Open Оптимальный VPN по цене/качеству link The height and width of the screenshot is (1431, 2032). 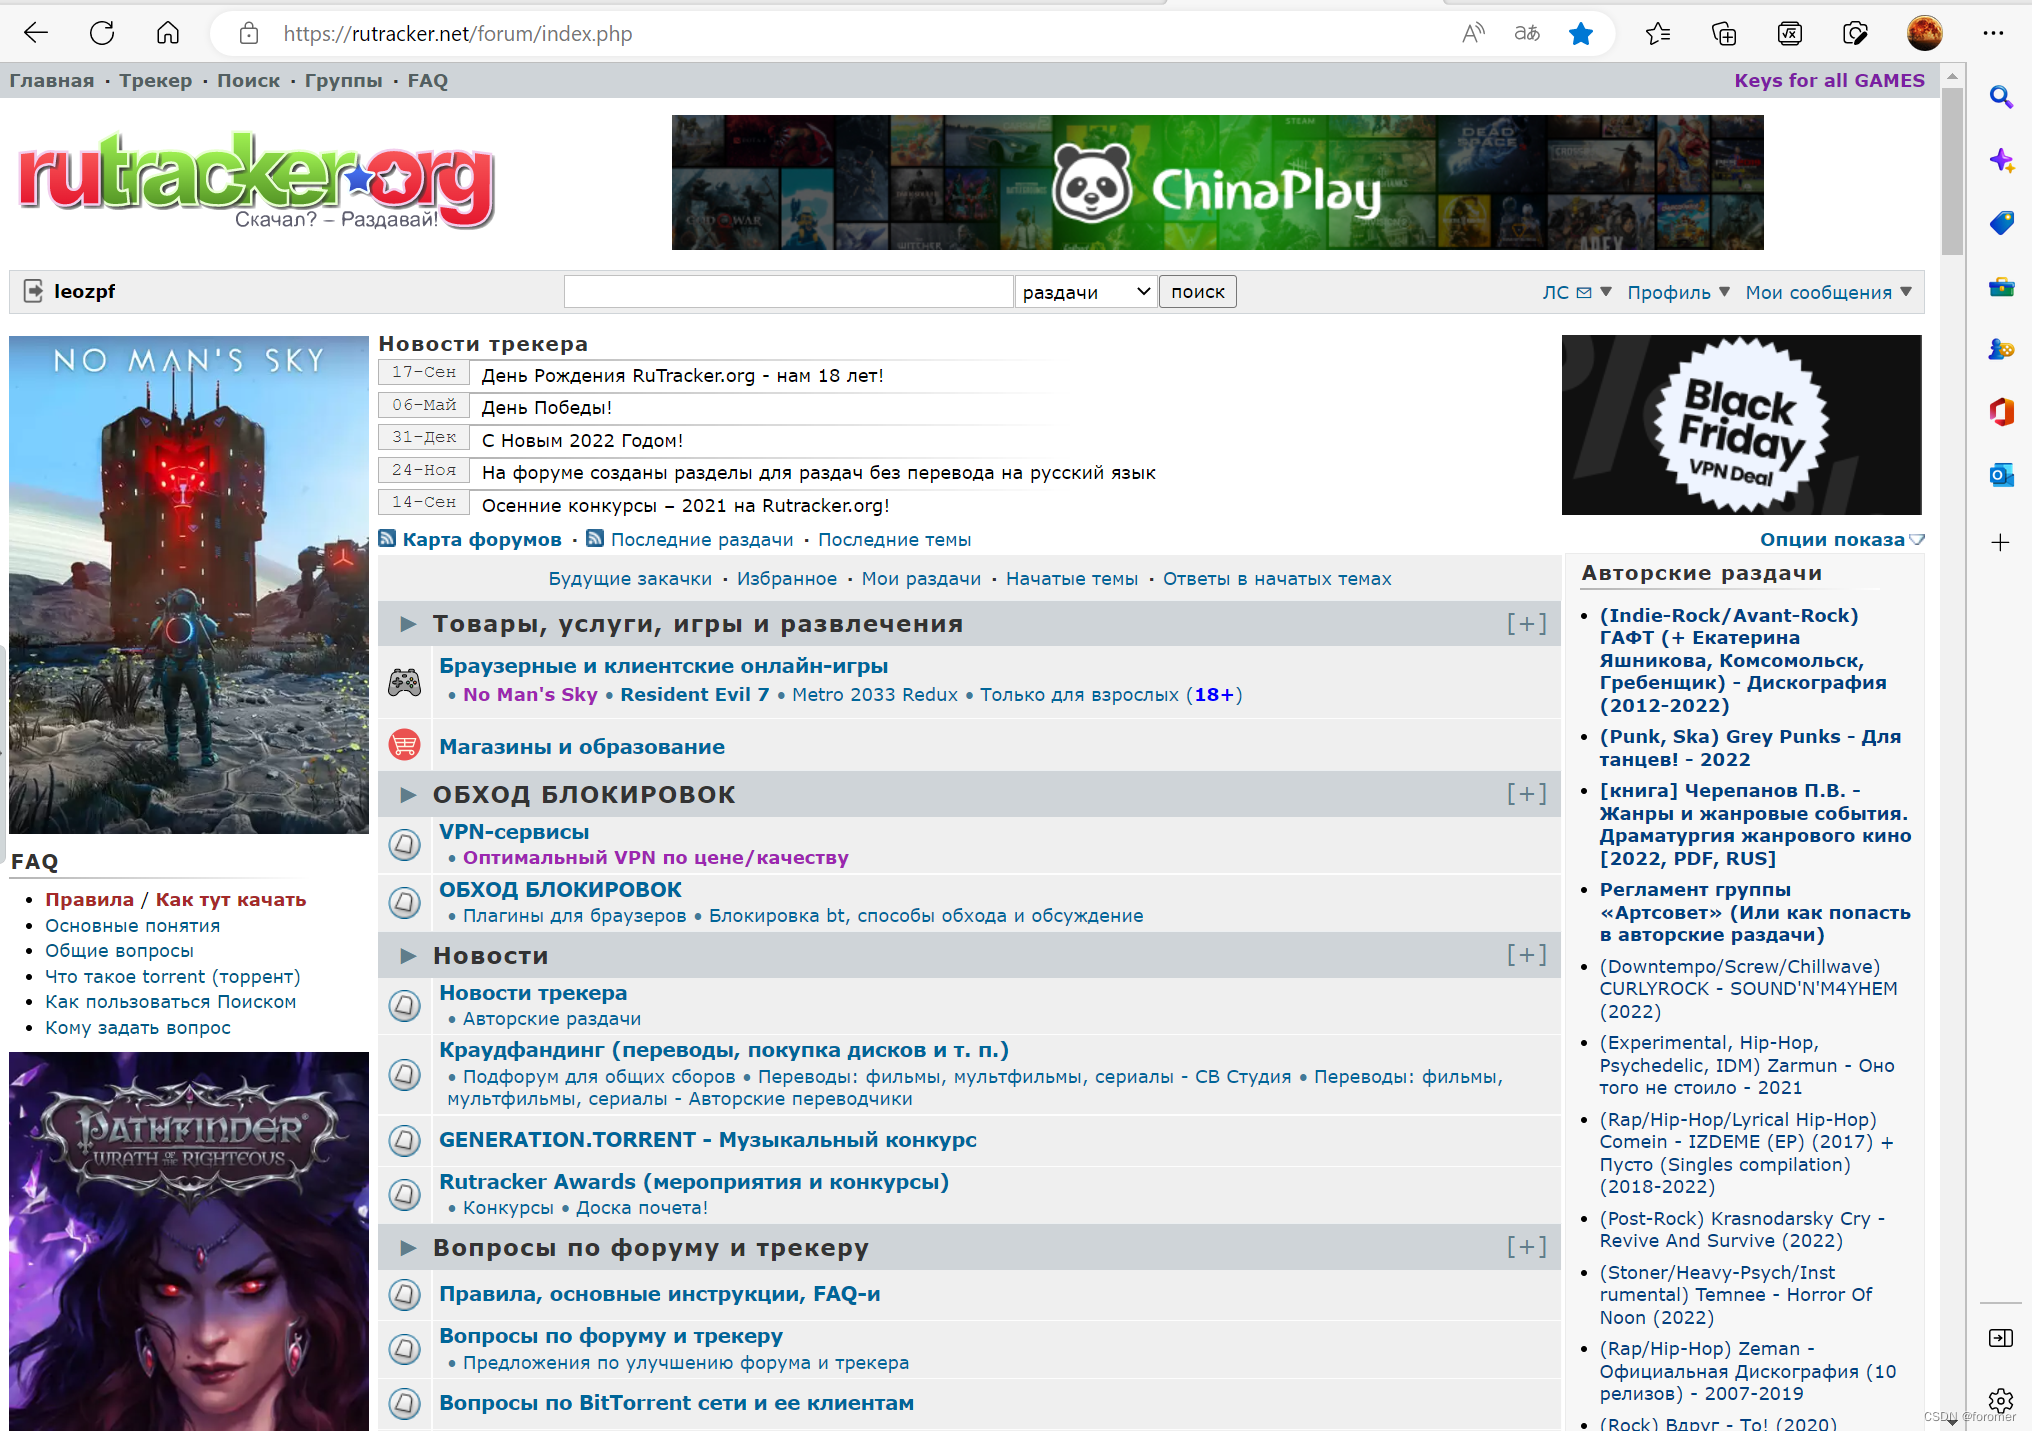pos(655,857)
